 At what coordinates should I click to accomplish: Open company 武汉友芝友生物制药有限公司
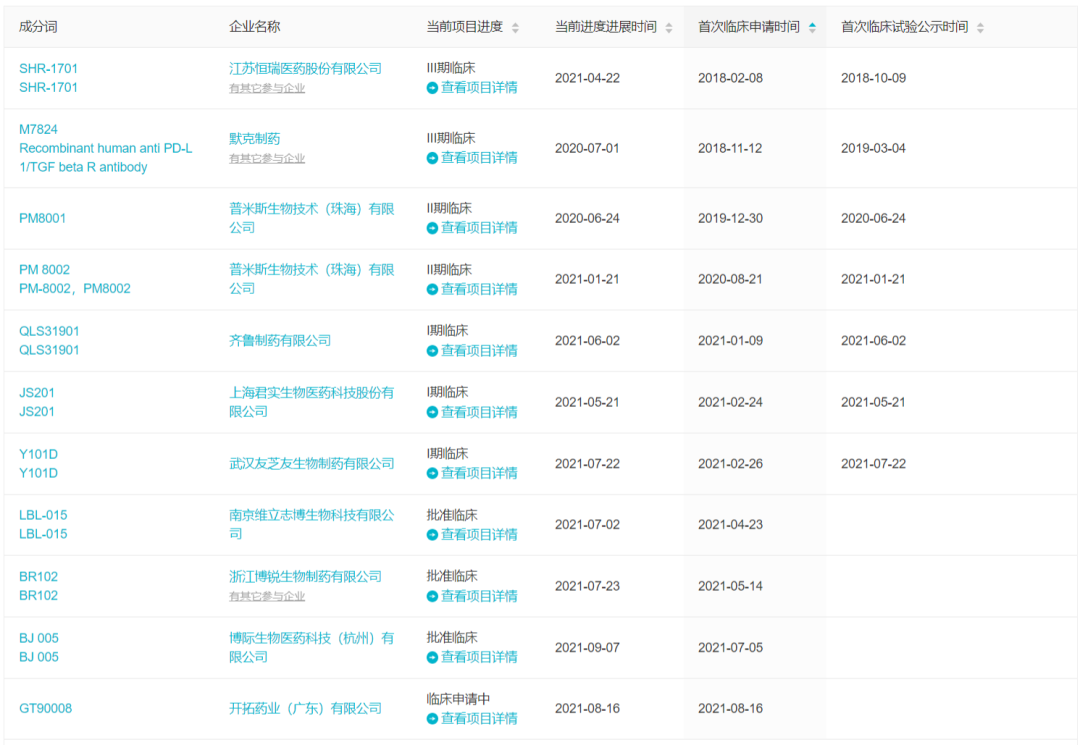(311, 463)
